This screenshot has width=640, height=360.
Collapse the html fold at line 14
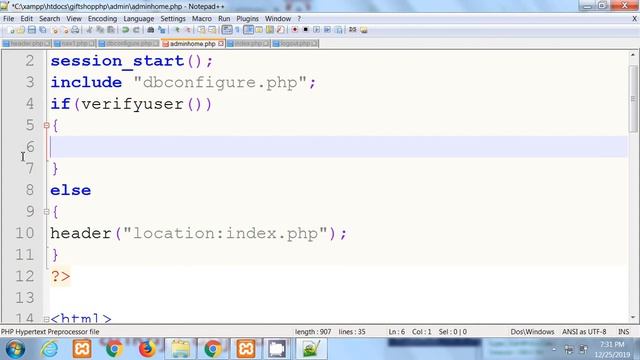tap(47, 319)
